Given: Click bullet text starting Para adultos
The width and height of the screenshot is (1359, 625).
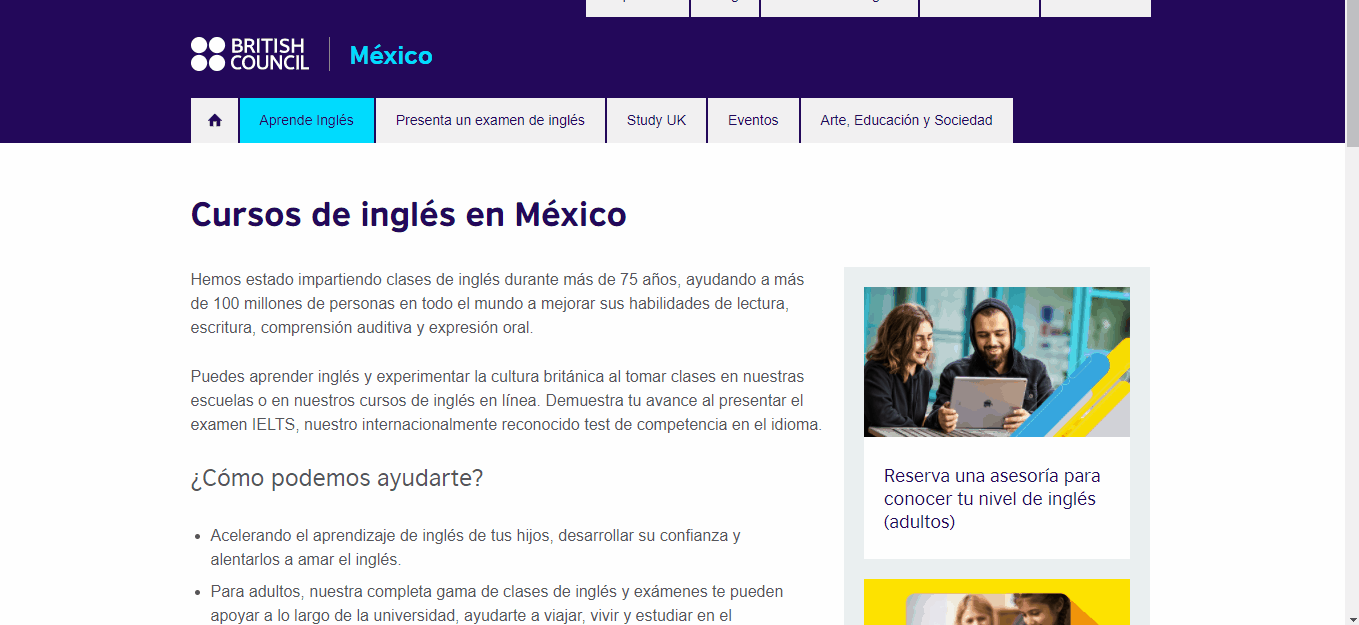Looking at the screenshot, I should 497,603.
